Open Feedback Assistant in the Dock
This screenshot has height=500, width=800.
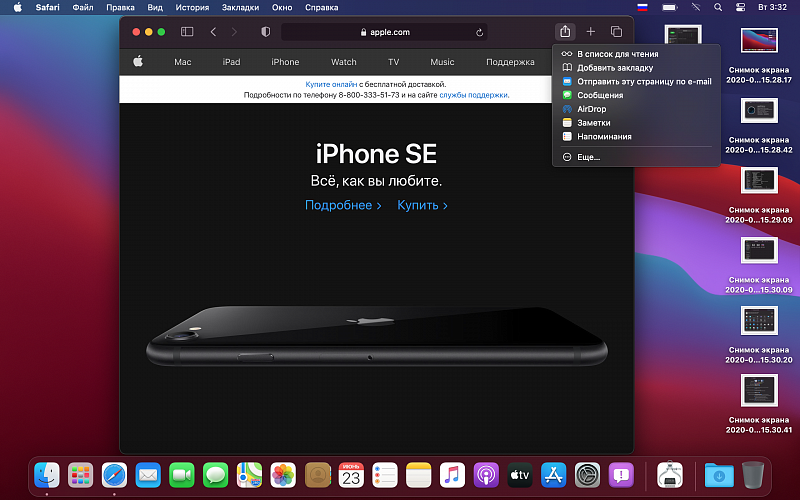(x=621, y=476)
